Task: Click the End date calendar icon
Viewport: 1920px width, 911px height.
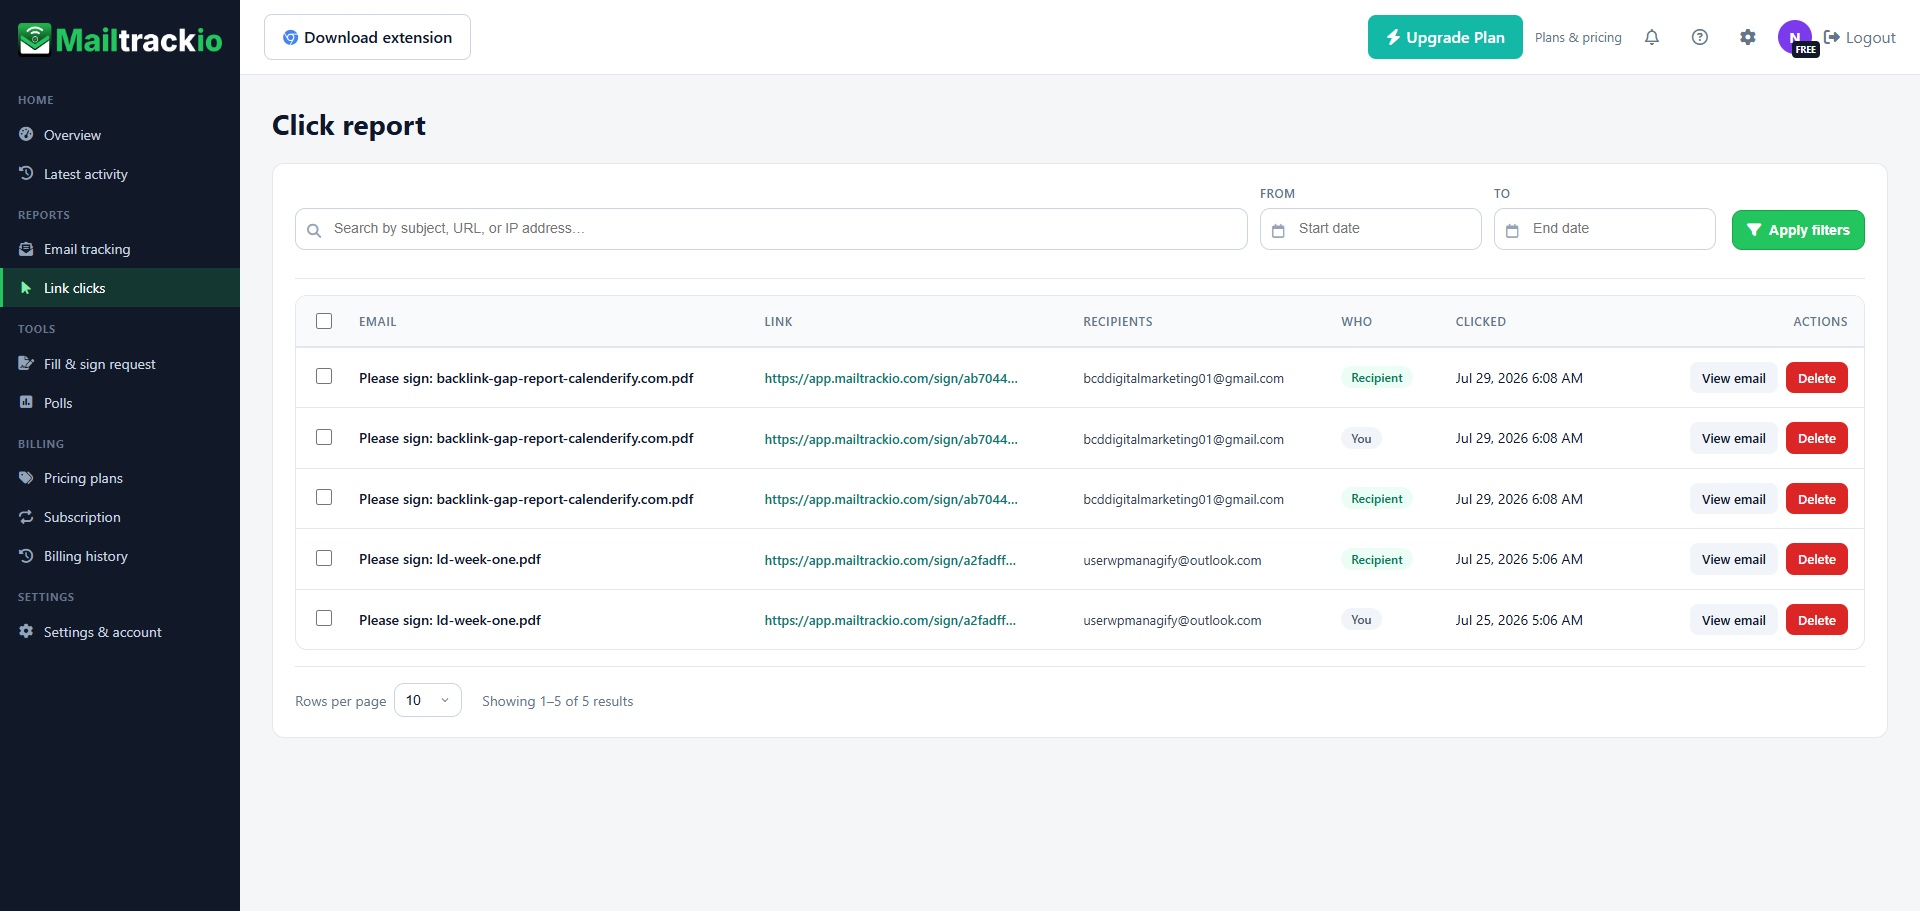Action: (x=1512, y=230)
